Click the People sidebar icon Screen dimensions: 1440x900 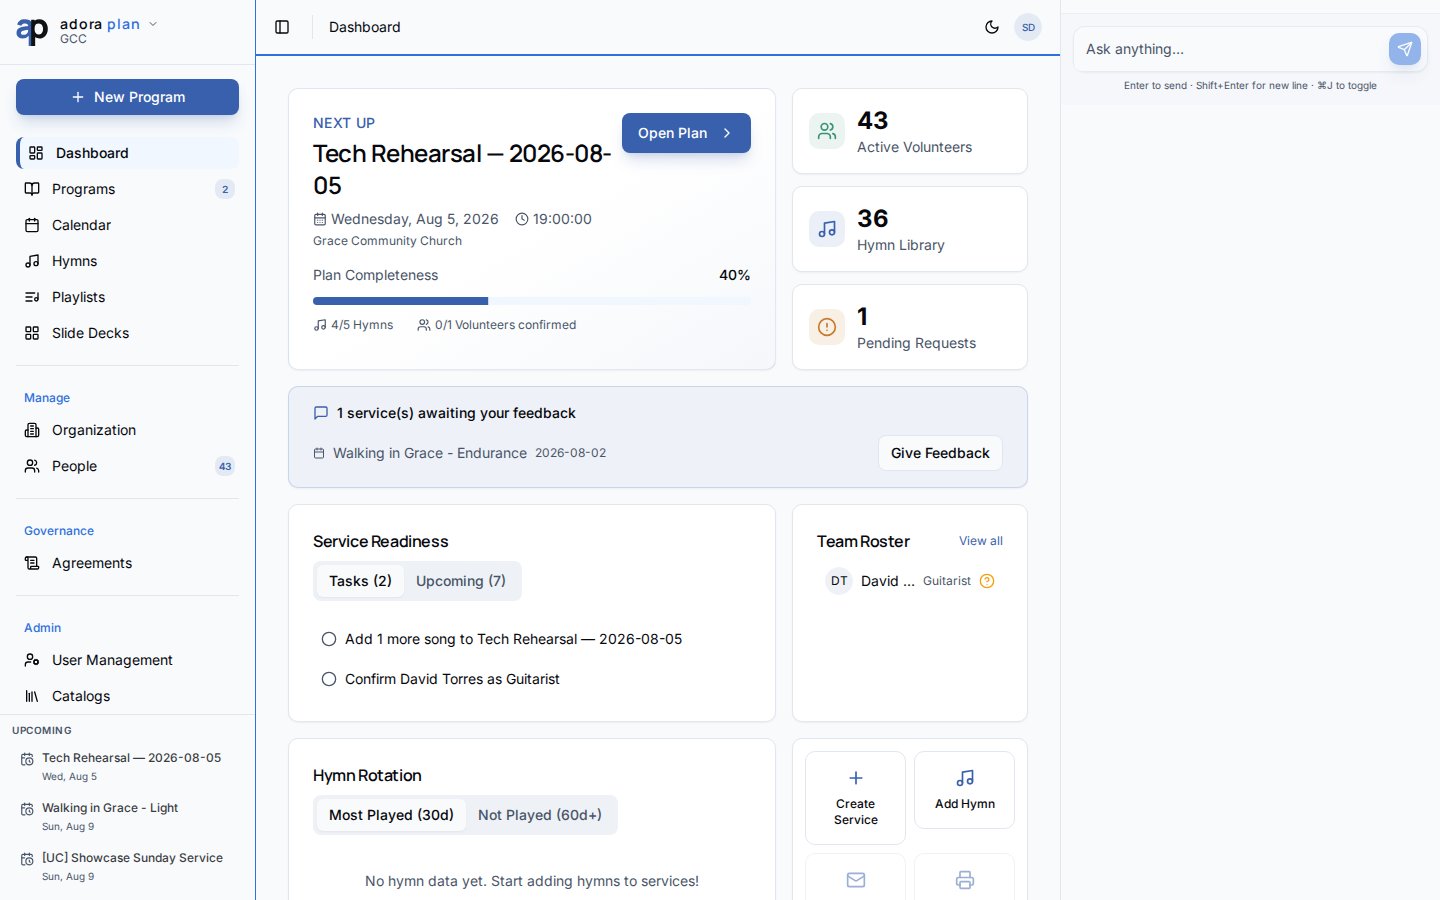[32, 466]
